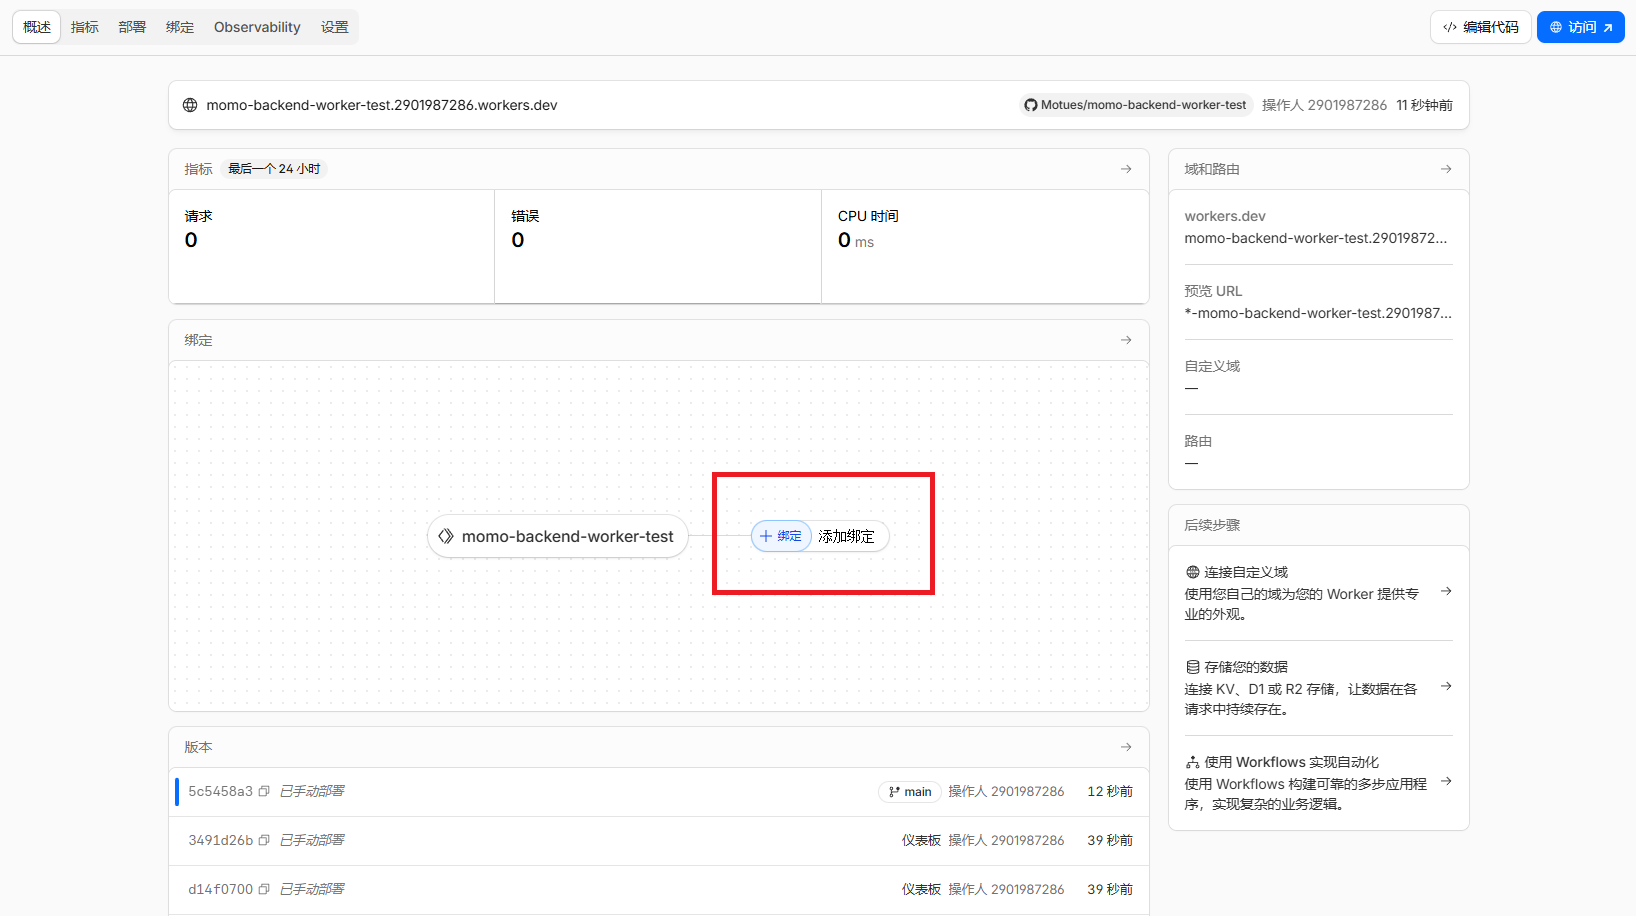Click the version hash 5c5458a3

pyautogui.click(x=220, y=791)
